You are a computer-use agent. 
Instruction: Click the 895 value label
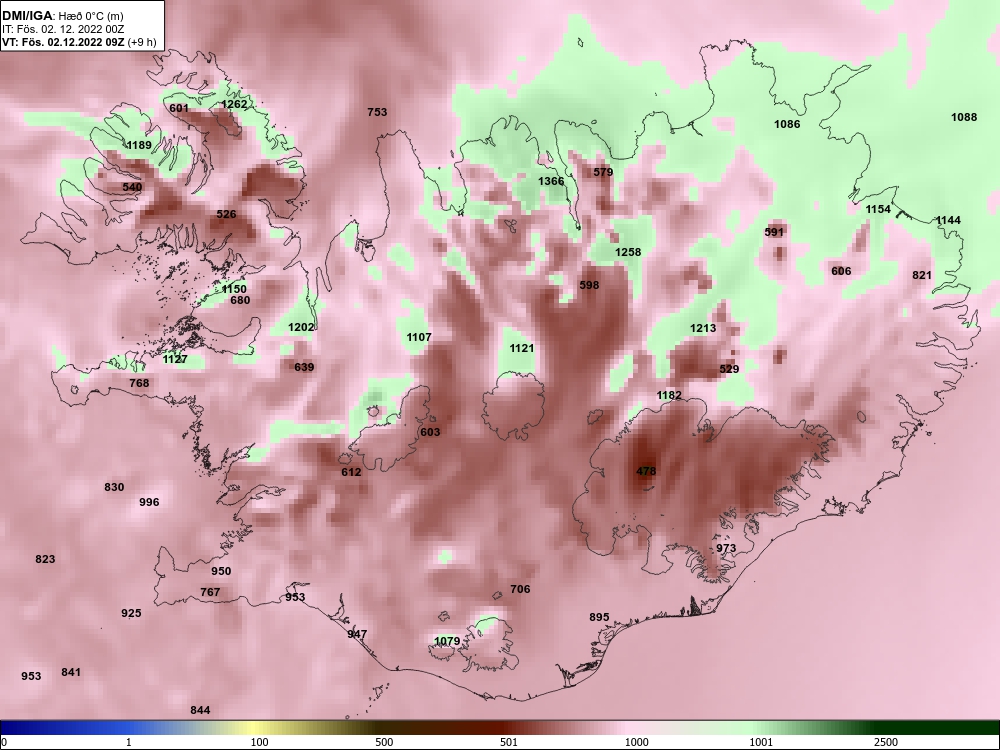coord(599,617)
